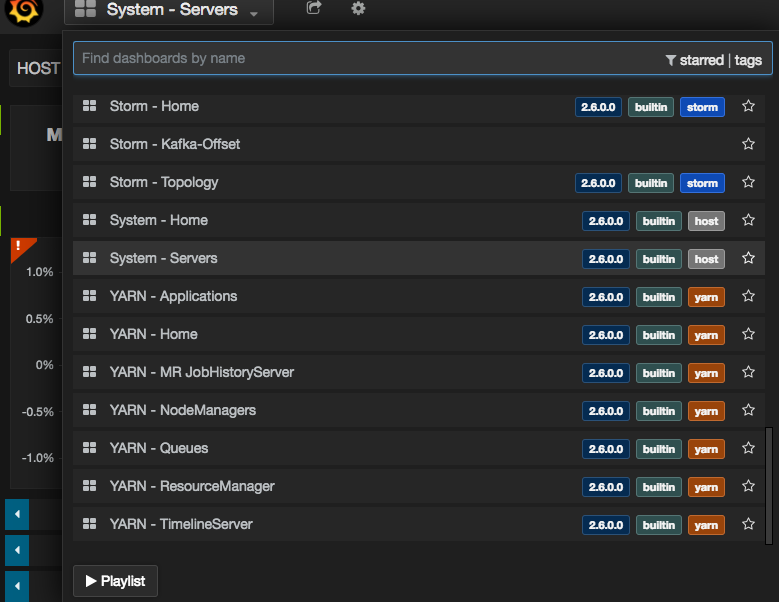Screen dimensions: 779x602
Task: Star the YARN - Applications dashboard
Action: tap(748, 296)
